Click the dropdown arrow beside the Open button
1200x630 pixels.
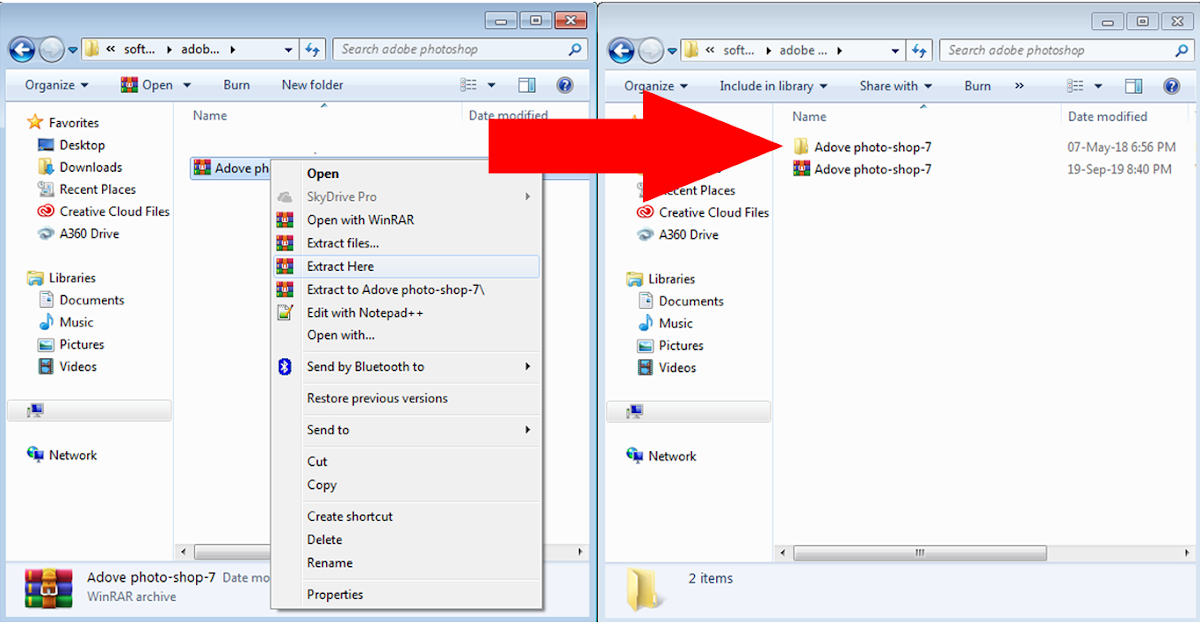coord(187,85)
